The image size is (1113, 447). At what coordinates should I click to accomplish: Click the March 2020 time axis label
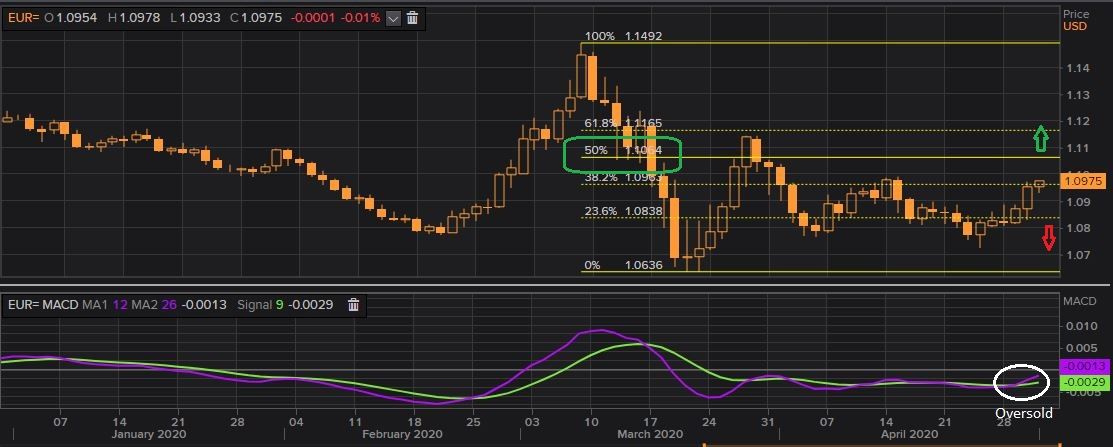(x=649, y=434)
